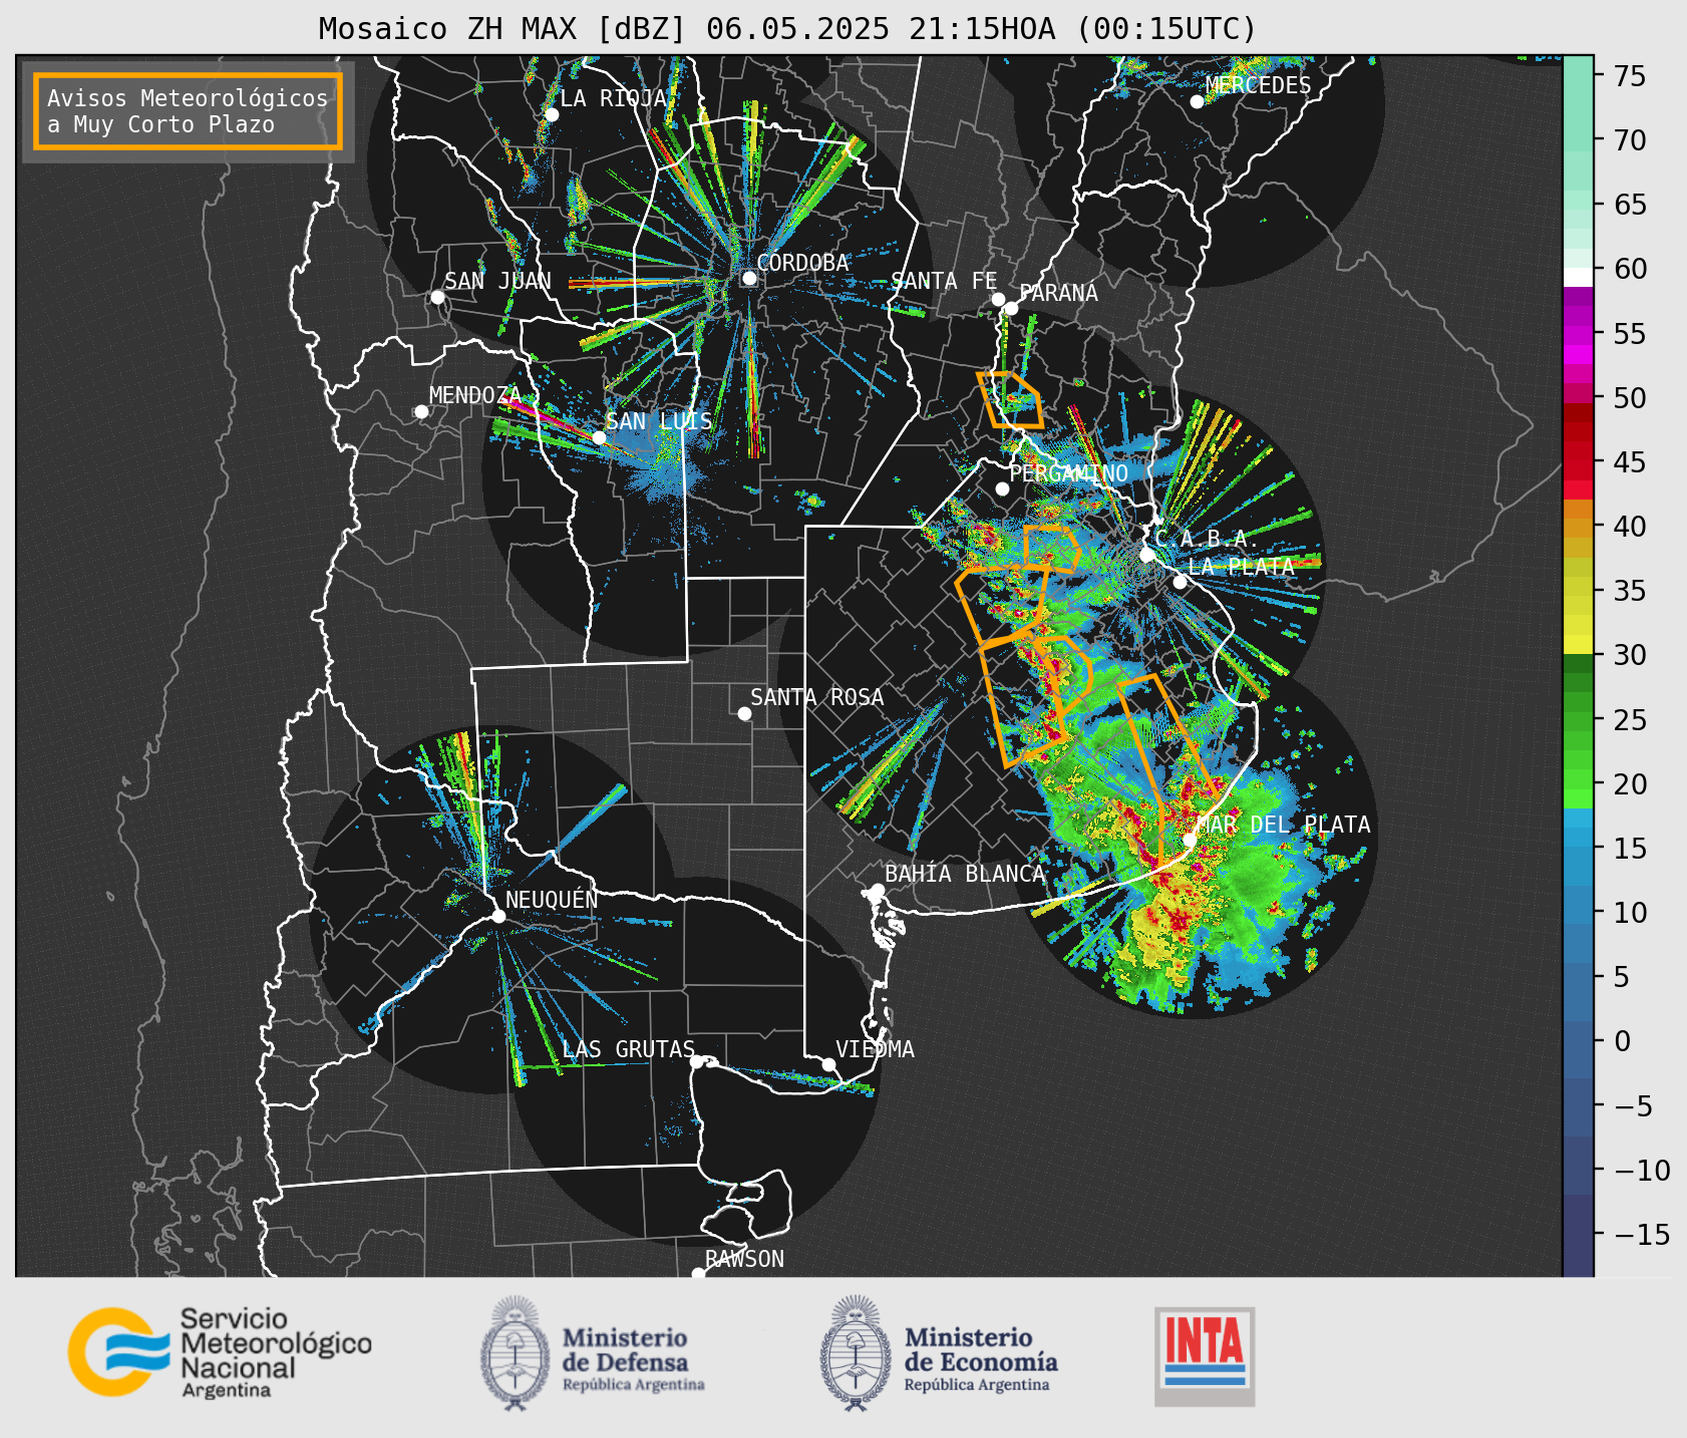This screenshot has height=1438, width=1687.
Task: Click the SAN JUAN city marker
Action: pos(437,297)
